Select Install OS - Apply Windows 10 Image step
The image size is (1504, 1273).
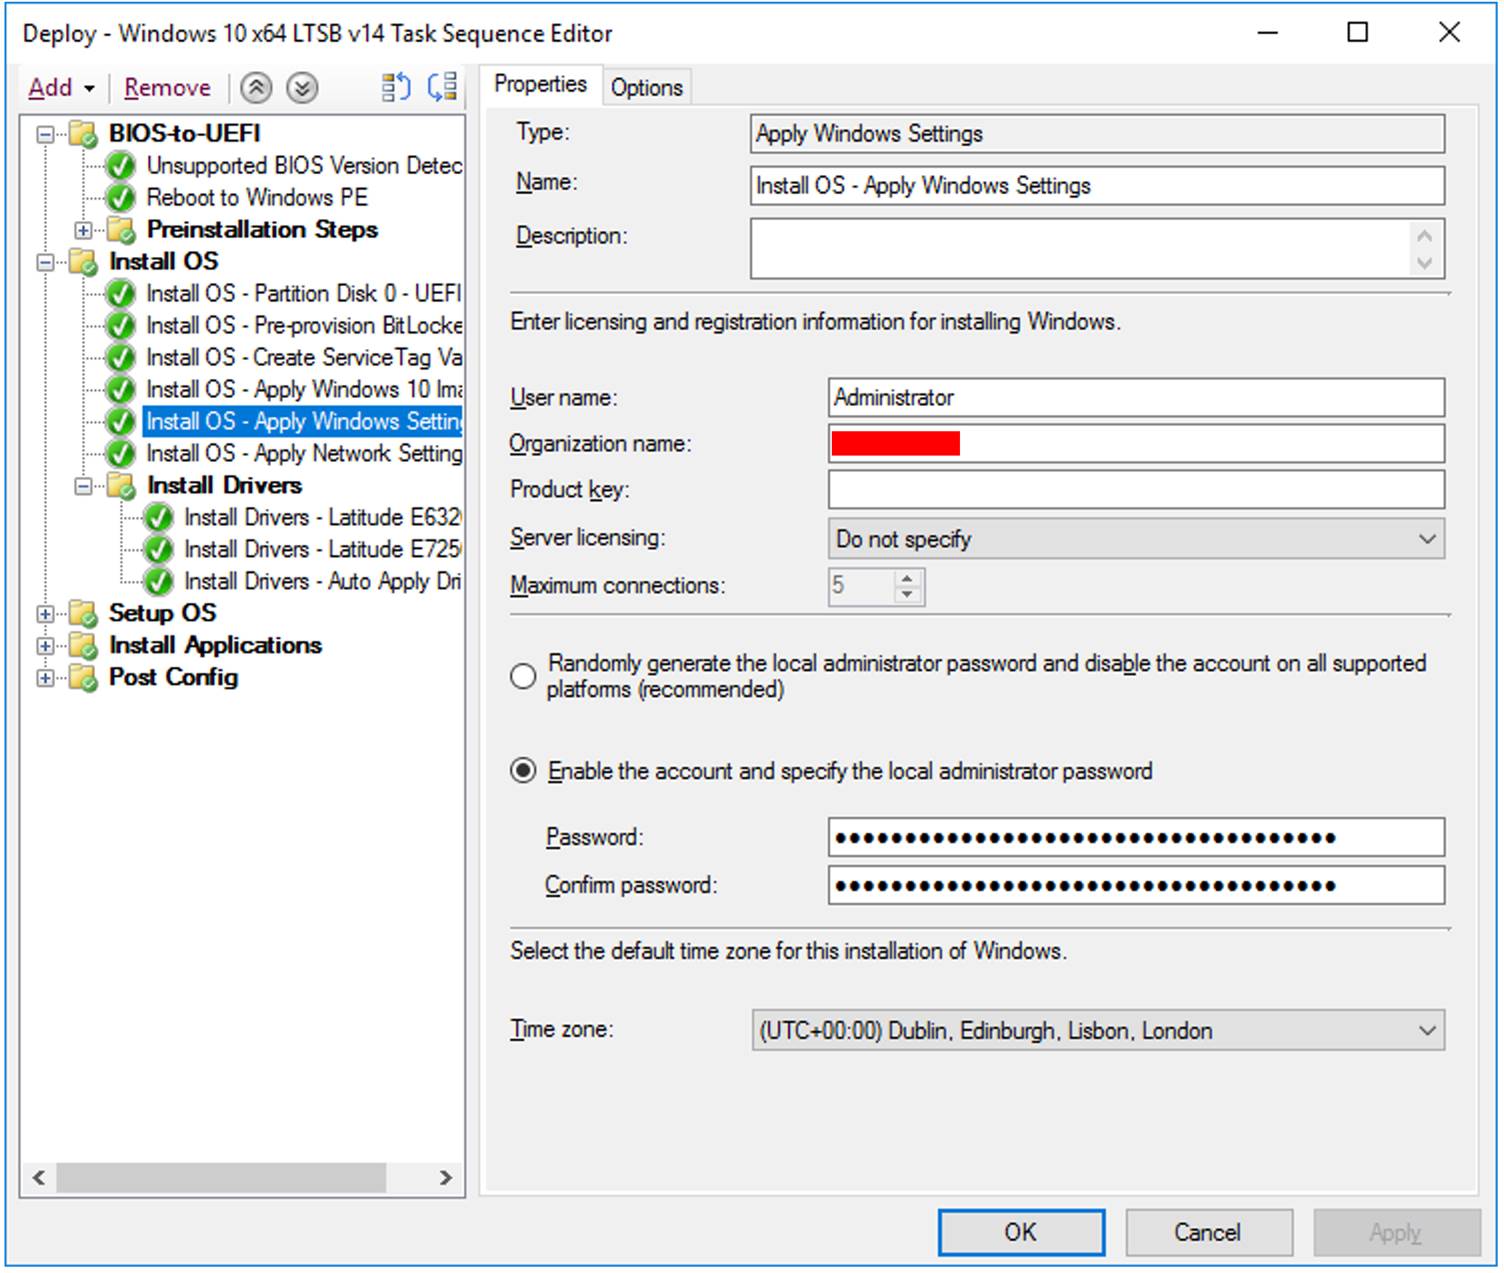coord(304,389)
